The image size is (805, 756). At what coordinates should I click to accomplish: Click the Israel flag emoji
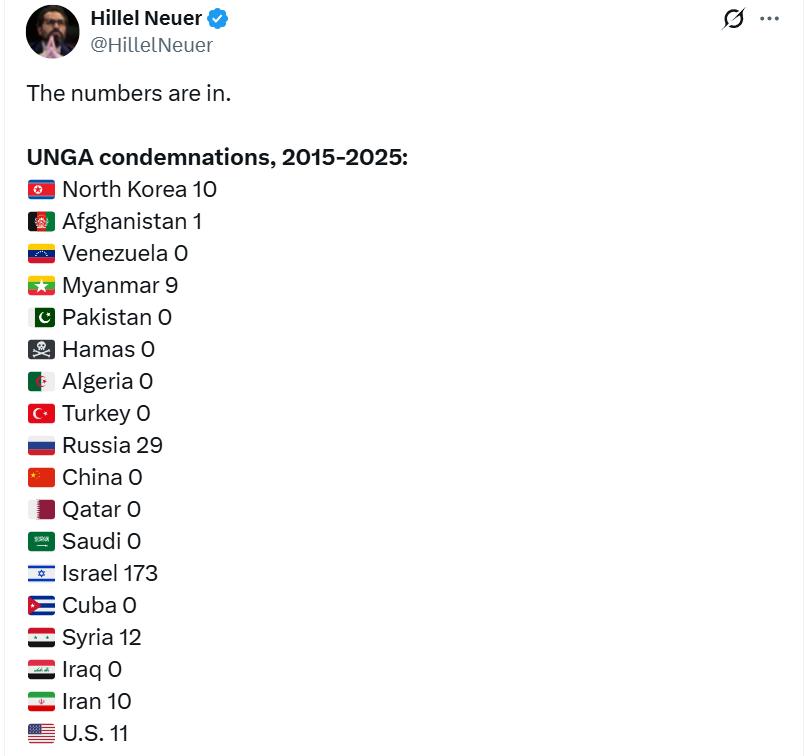40,573
